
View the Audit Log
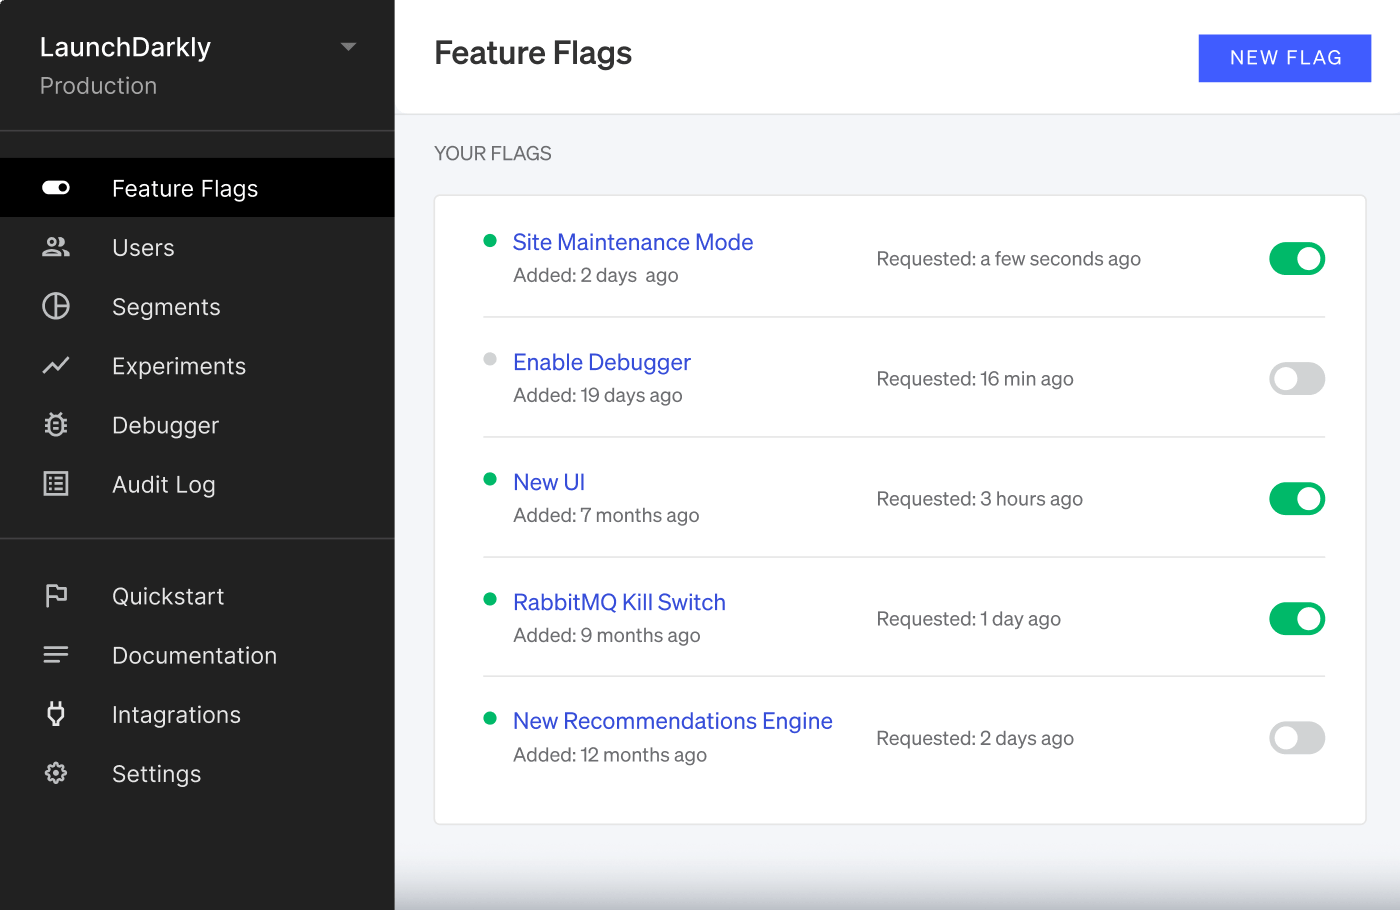(197, 484)
